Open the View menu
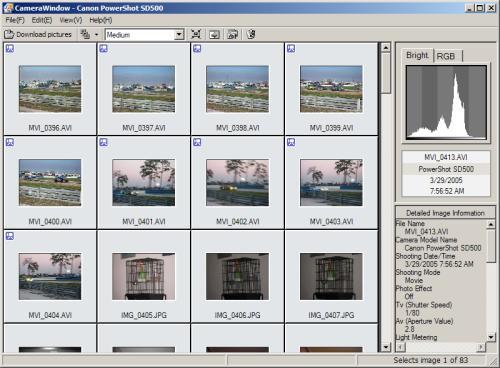This screenshot has height=368, width=500. [x=71, y=20]
